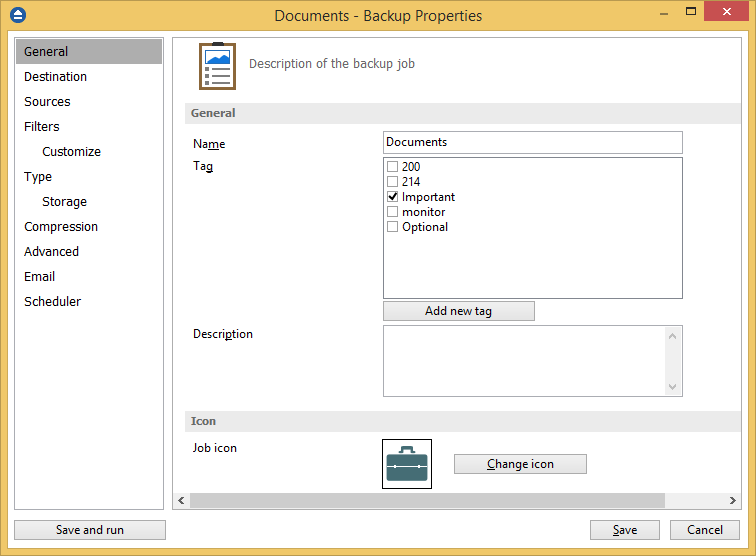This screenshot has width=756, height=556.
Task: Click the briefcase job icon preview
Action: (406, 463)
